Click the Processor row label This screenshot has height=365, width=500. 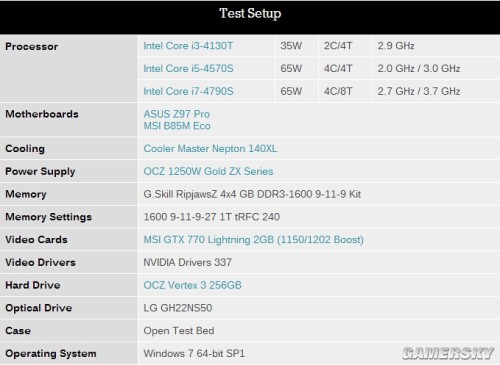32,46
